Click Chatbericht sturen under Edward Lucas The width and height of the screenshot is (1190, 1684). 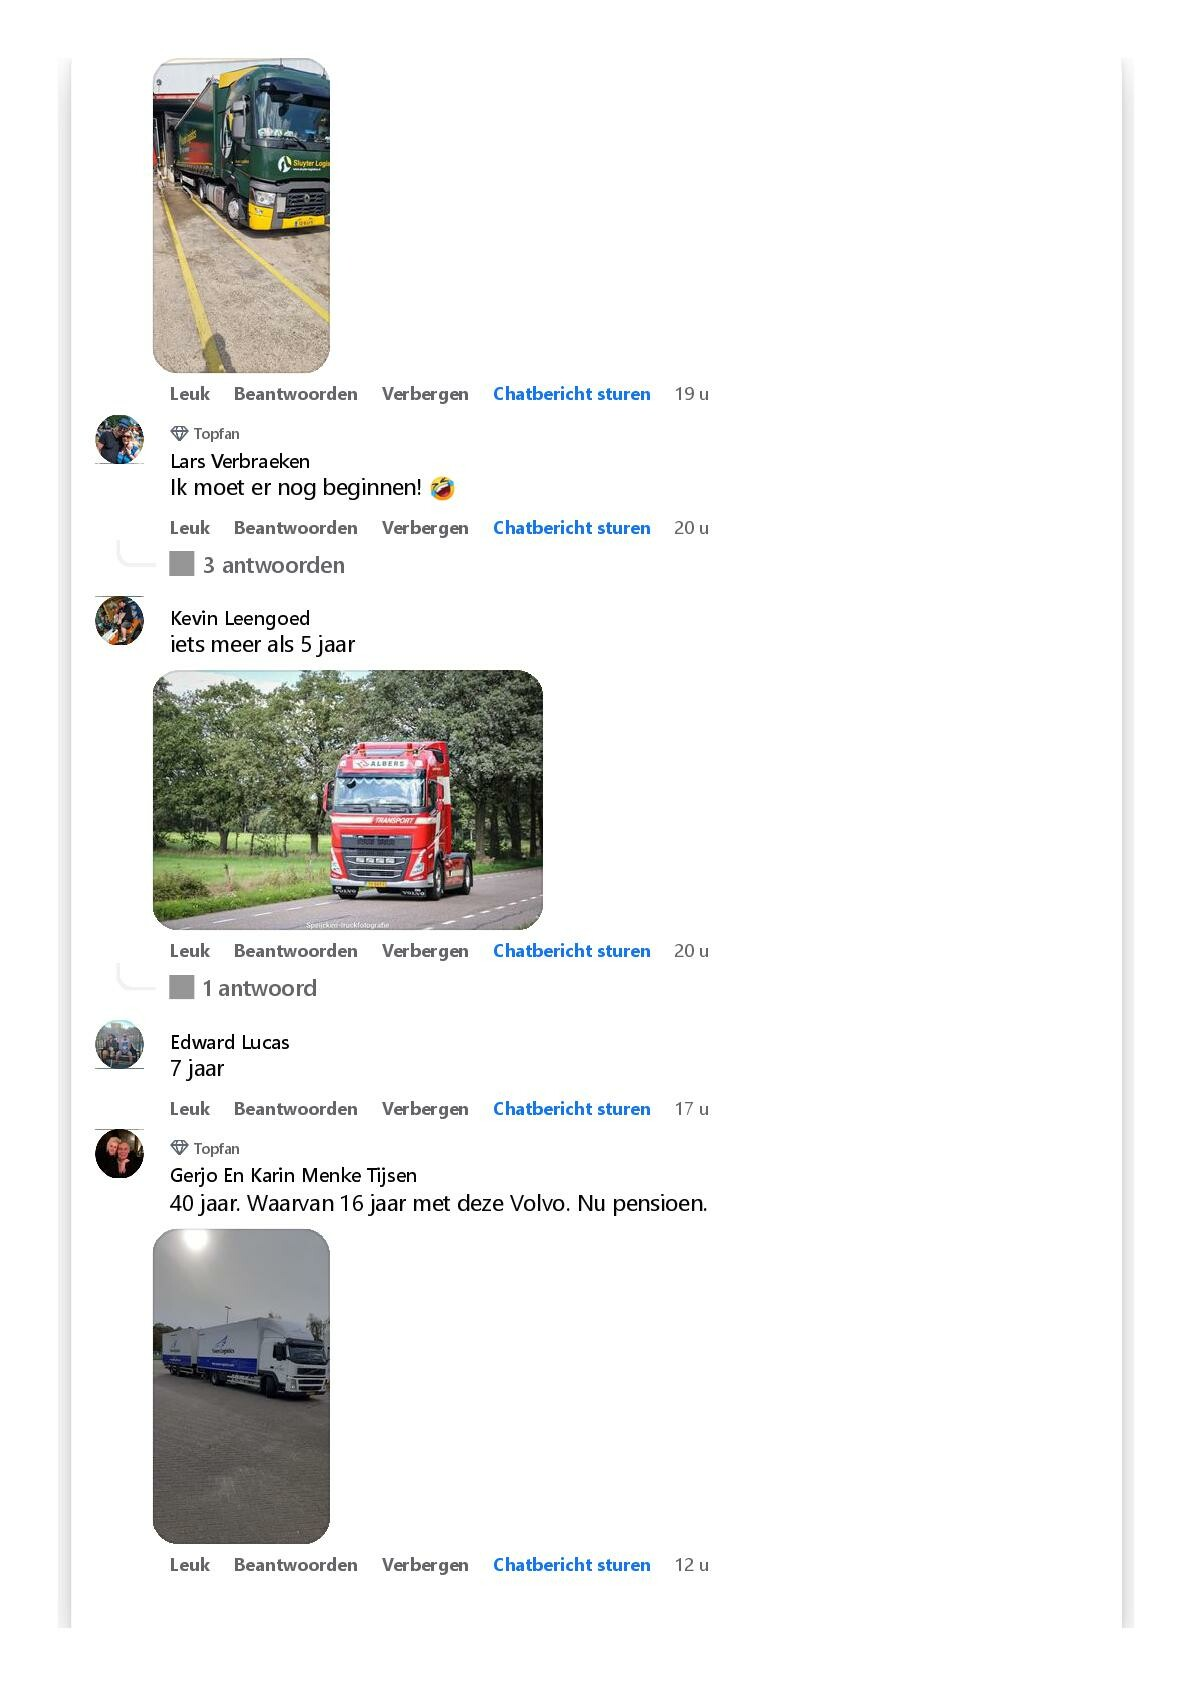point(571,1108)
